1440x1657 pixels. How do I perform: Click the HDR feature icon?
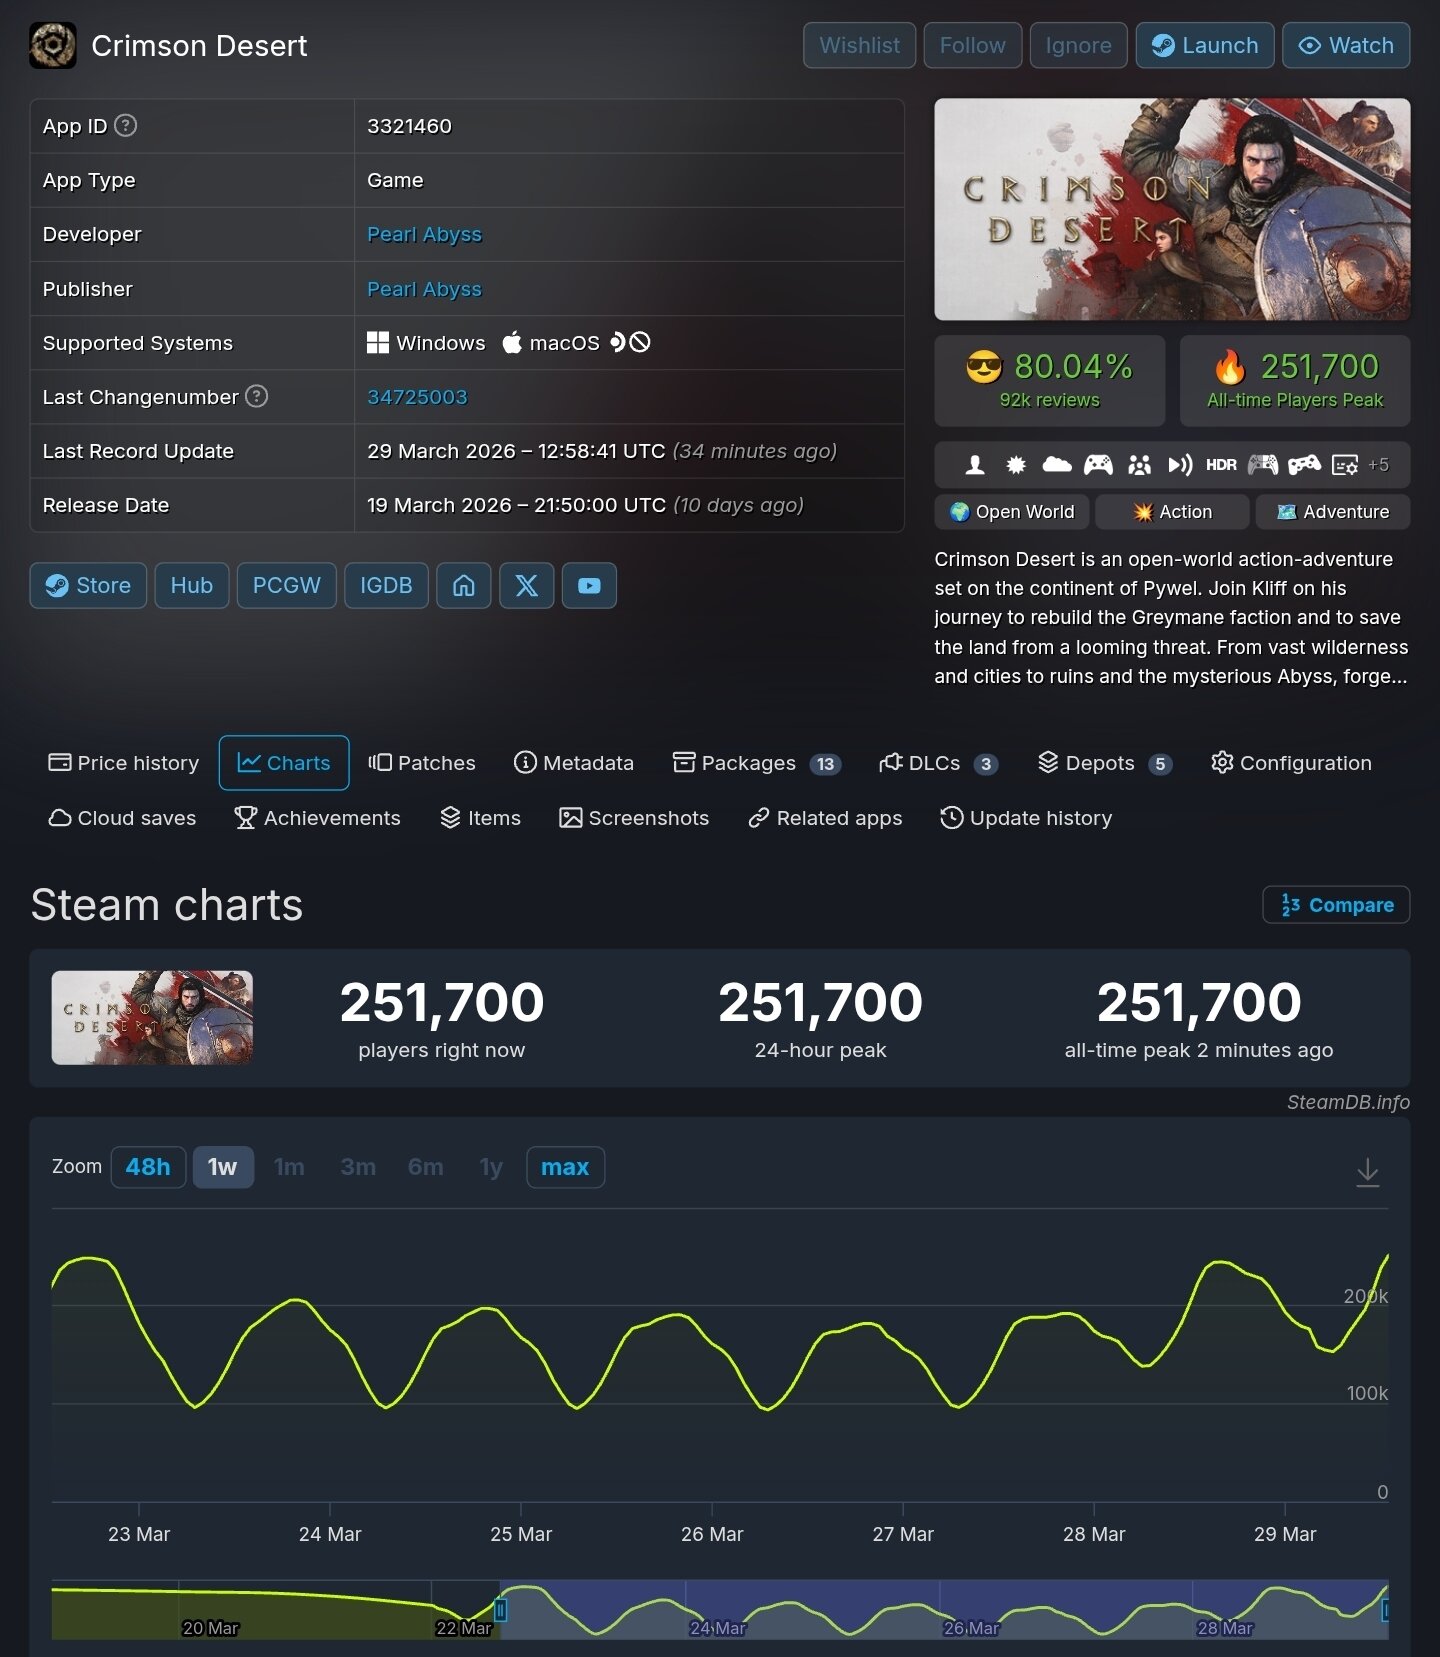1221,465
